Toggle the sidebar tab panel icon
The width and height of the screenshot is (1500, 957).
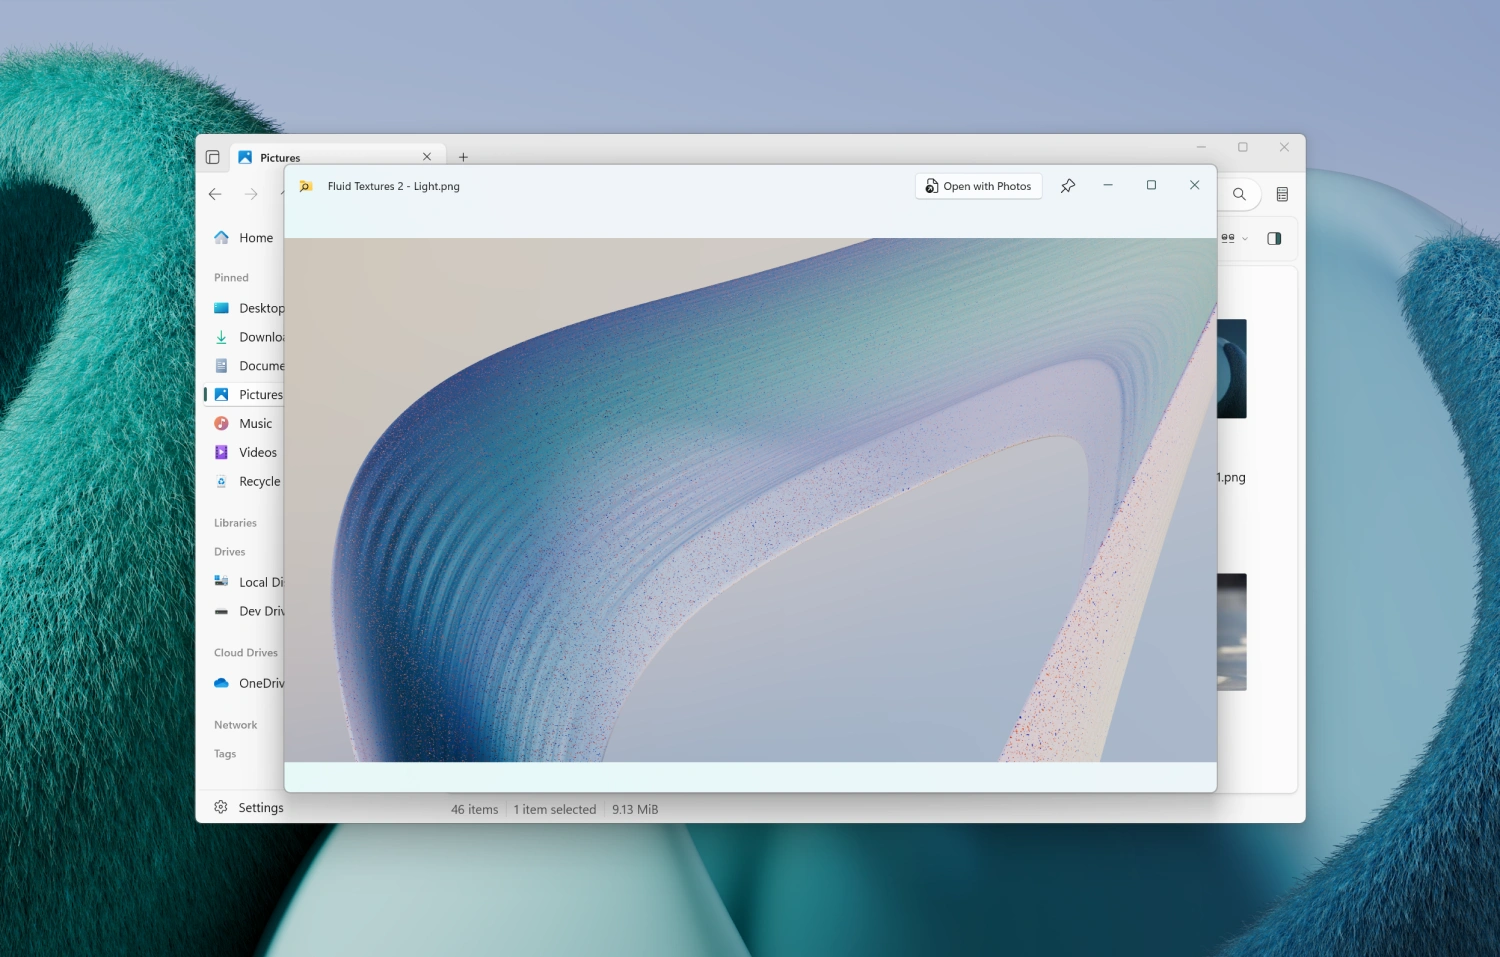coord(213,157)
